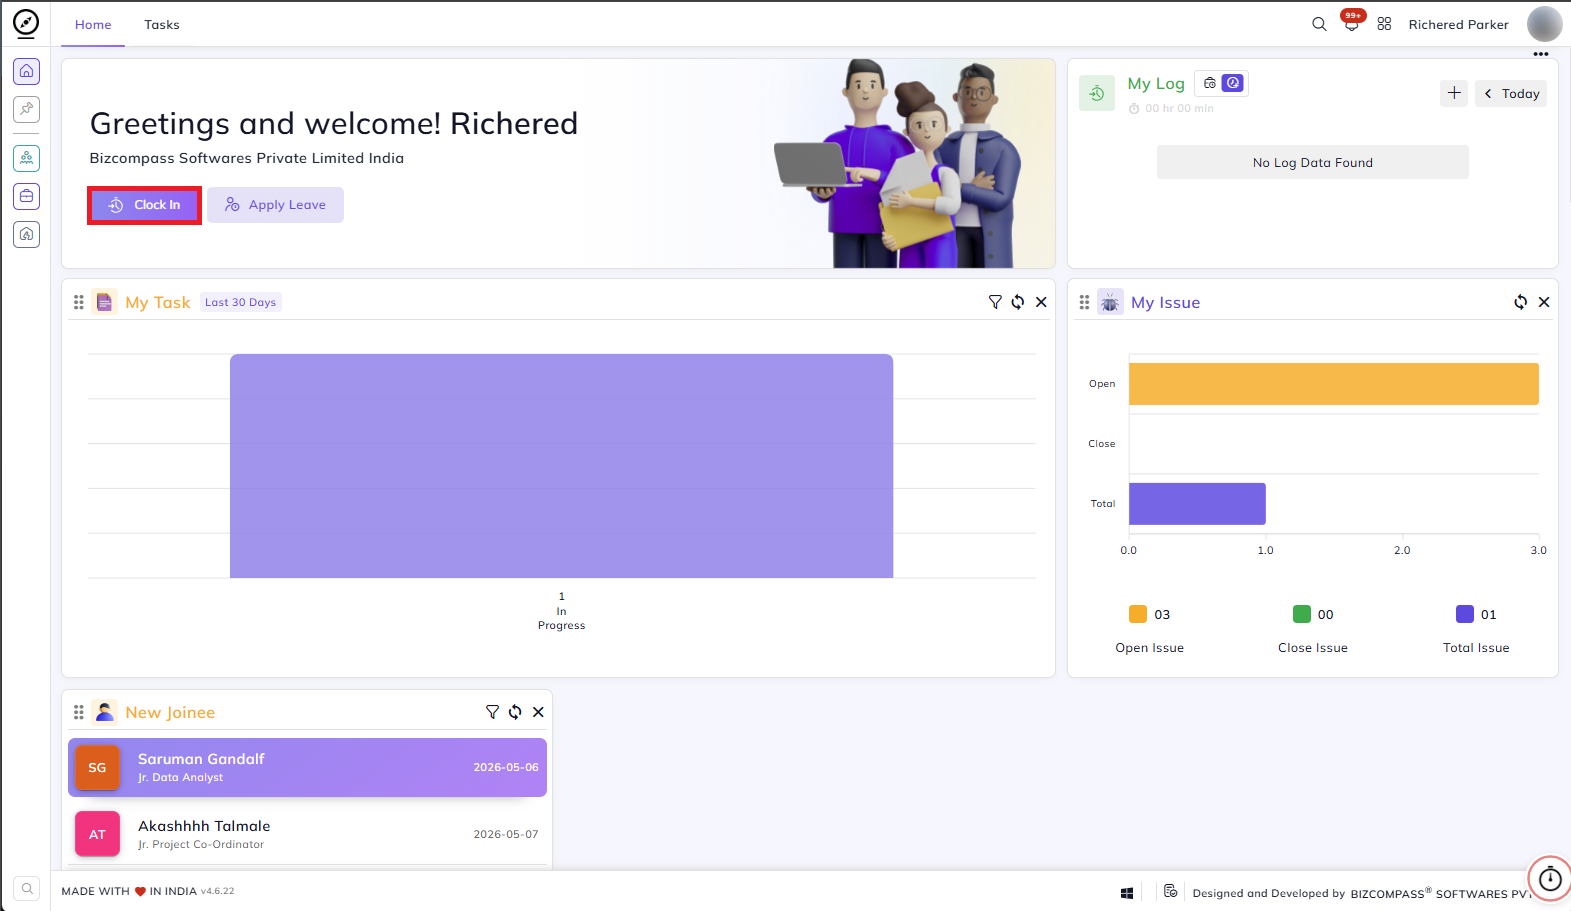1571x911 pixels.
Task: Open the apps grid icon
Action: [x=1384, y=24]
